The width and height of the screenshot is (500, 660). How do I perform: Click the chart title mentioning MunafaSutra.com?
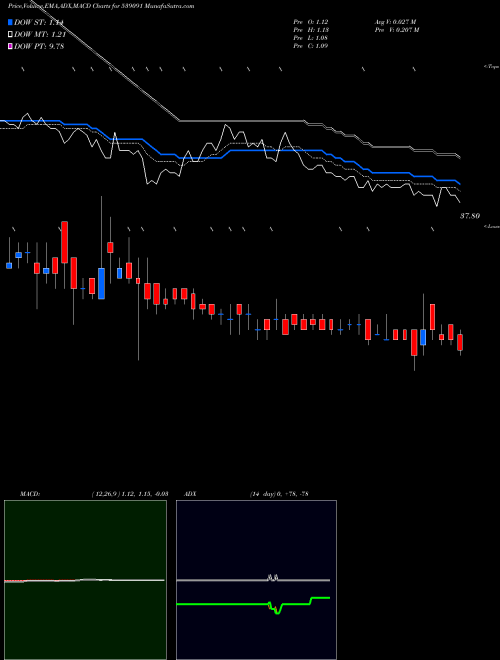(101, 7)
